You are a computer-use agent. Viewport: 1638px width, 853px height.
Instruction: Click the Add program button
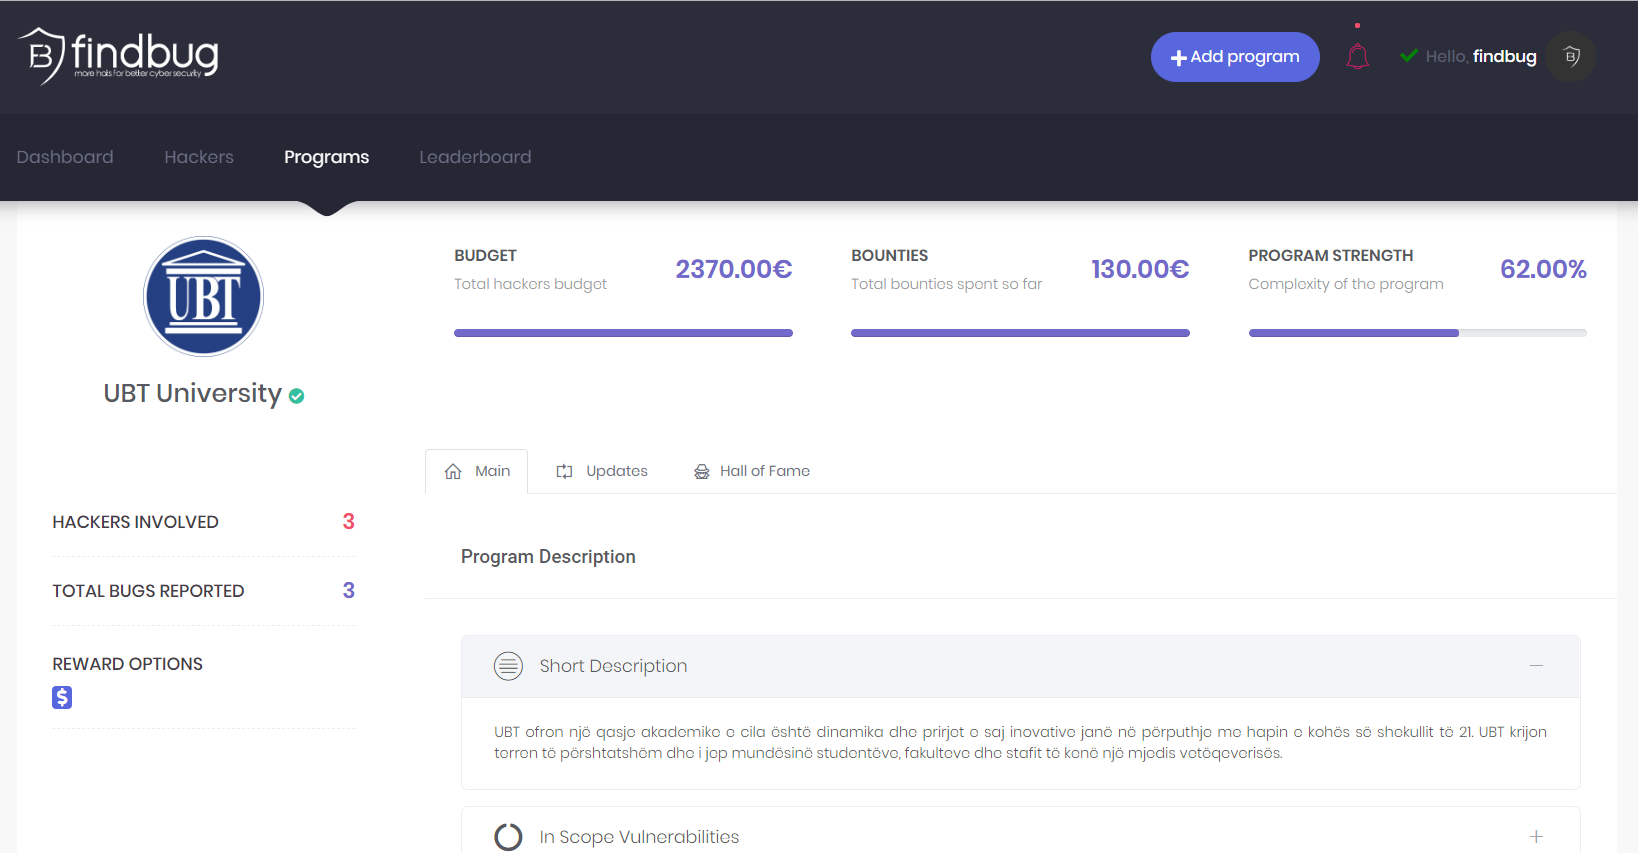(x=1235, y=57)
